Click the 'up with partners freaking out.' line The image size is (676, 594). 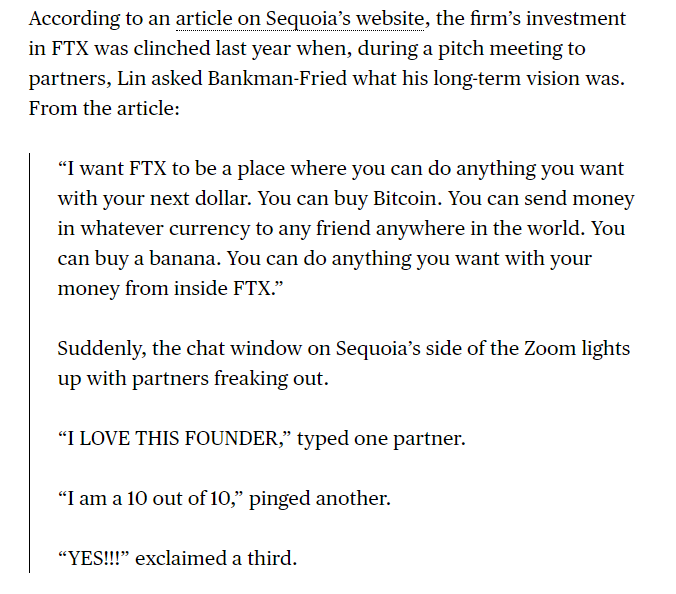(x=193, y=379)
